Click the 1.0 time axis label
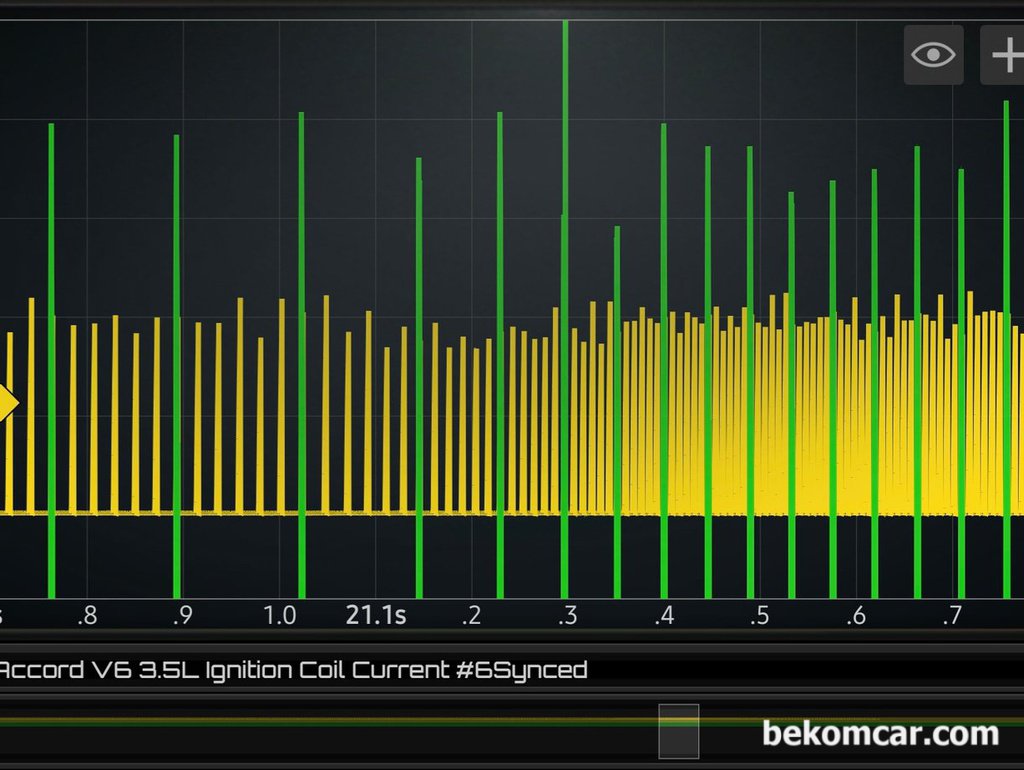Screen dimensions: 1024x770 (280, 615)
